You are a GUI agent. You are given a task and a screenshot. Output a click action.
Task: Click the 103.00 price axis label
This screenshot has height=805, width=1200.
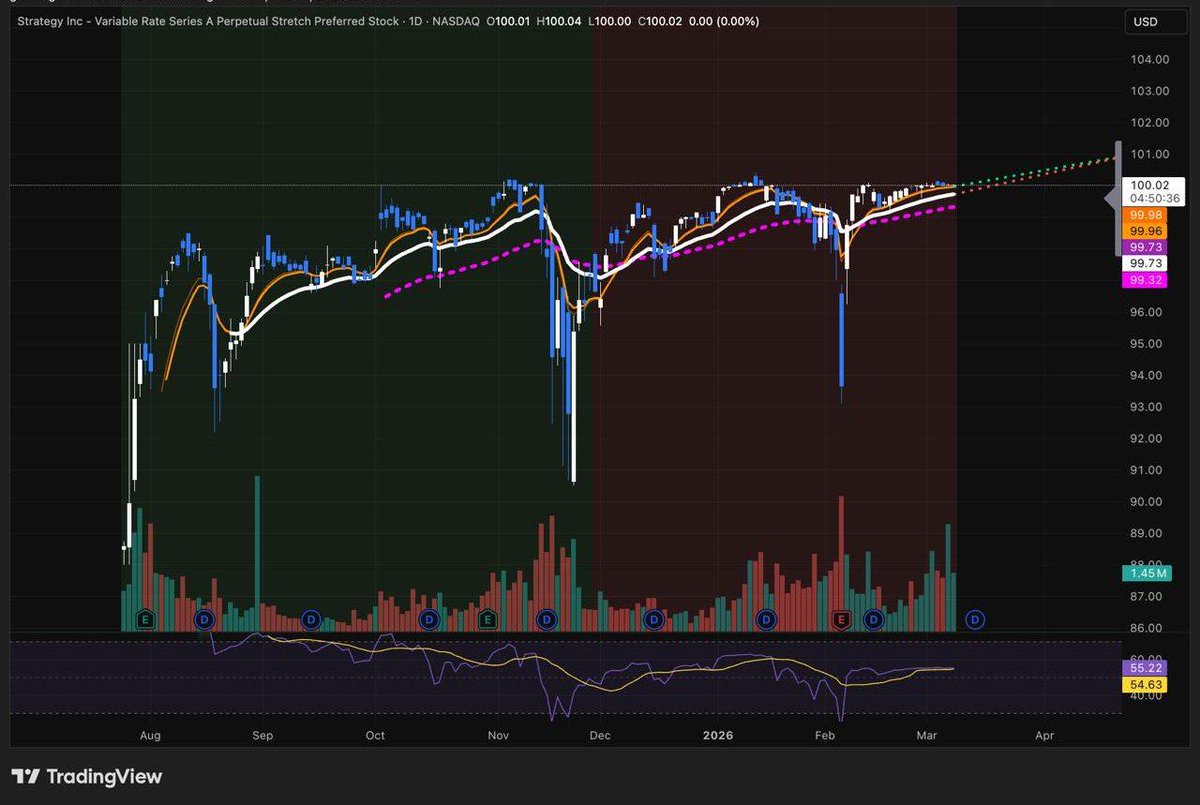coord(1149,91)
